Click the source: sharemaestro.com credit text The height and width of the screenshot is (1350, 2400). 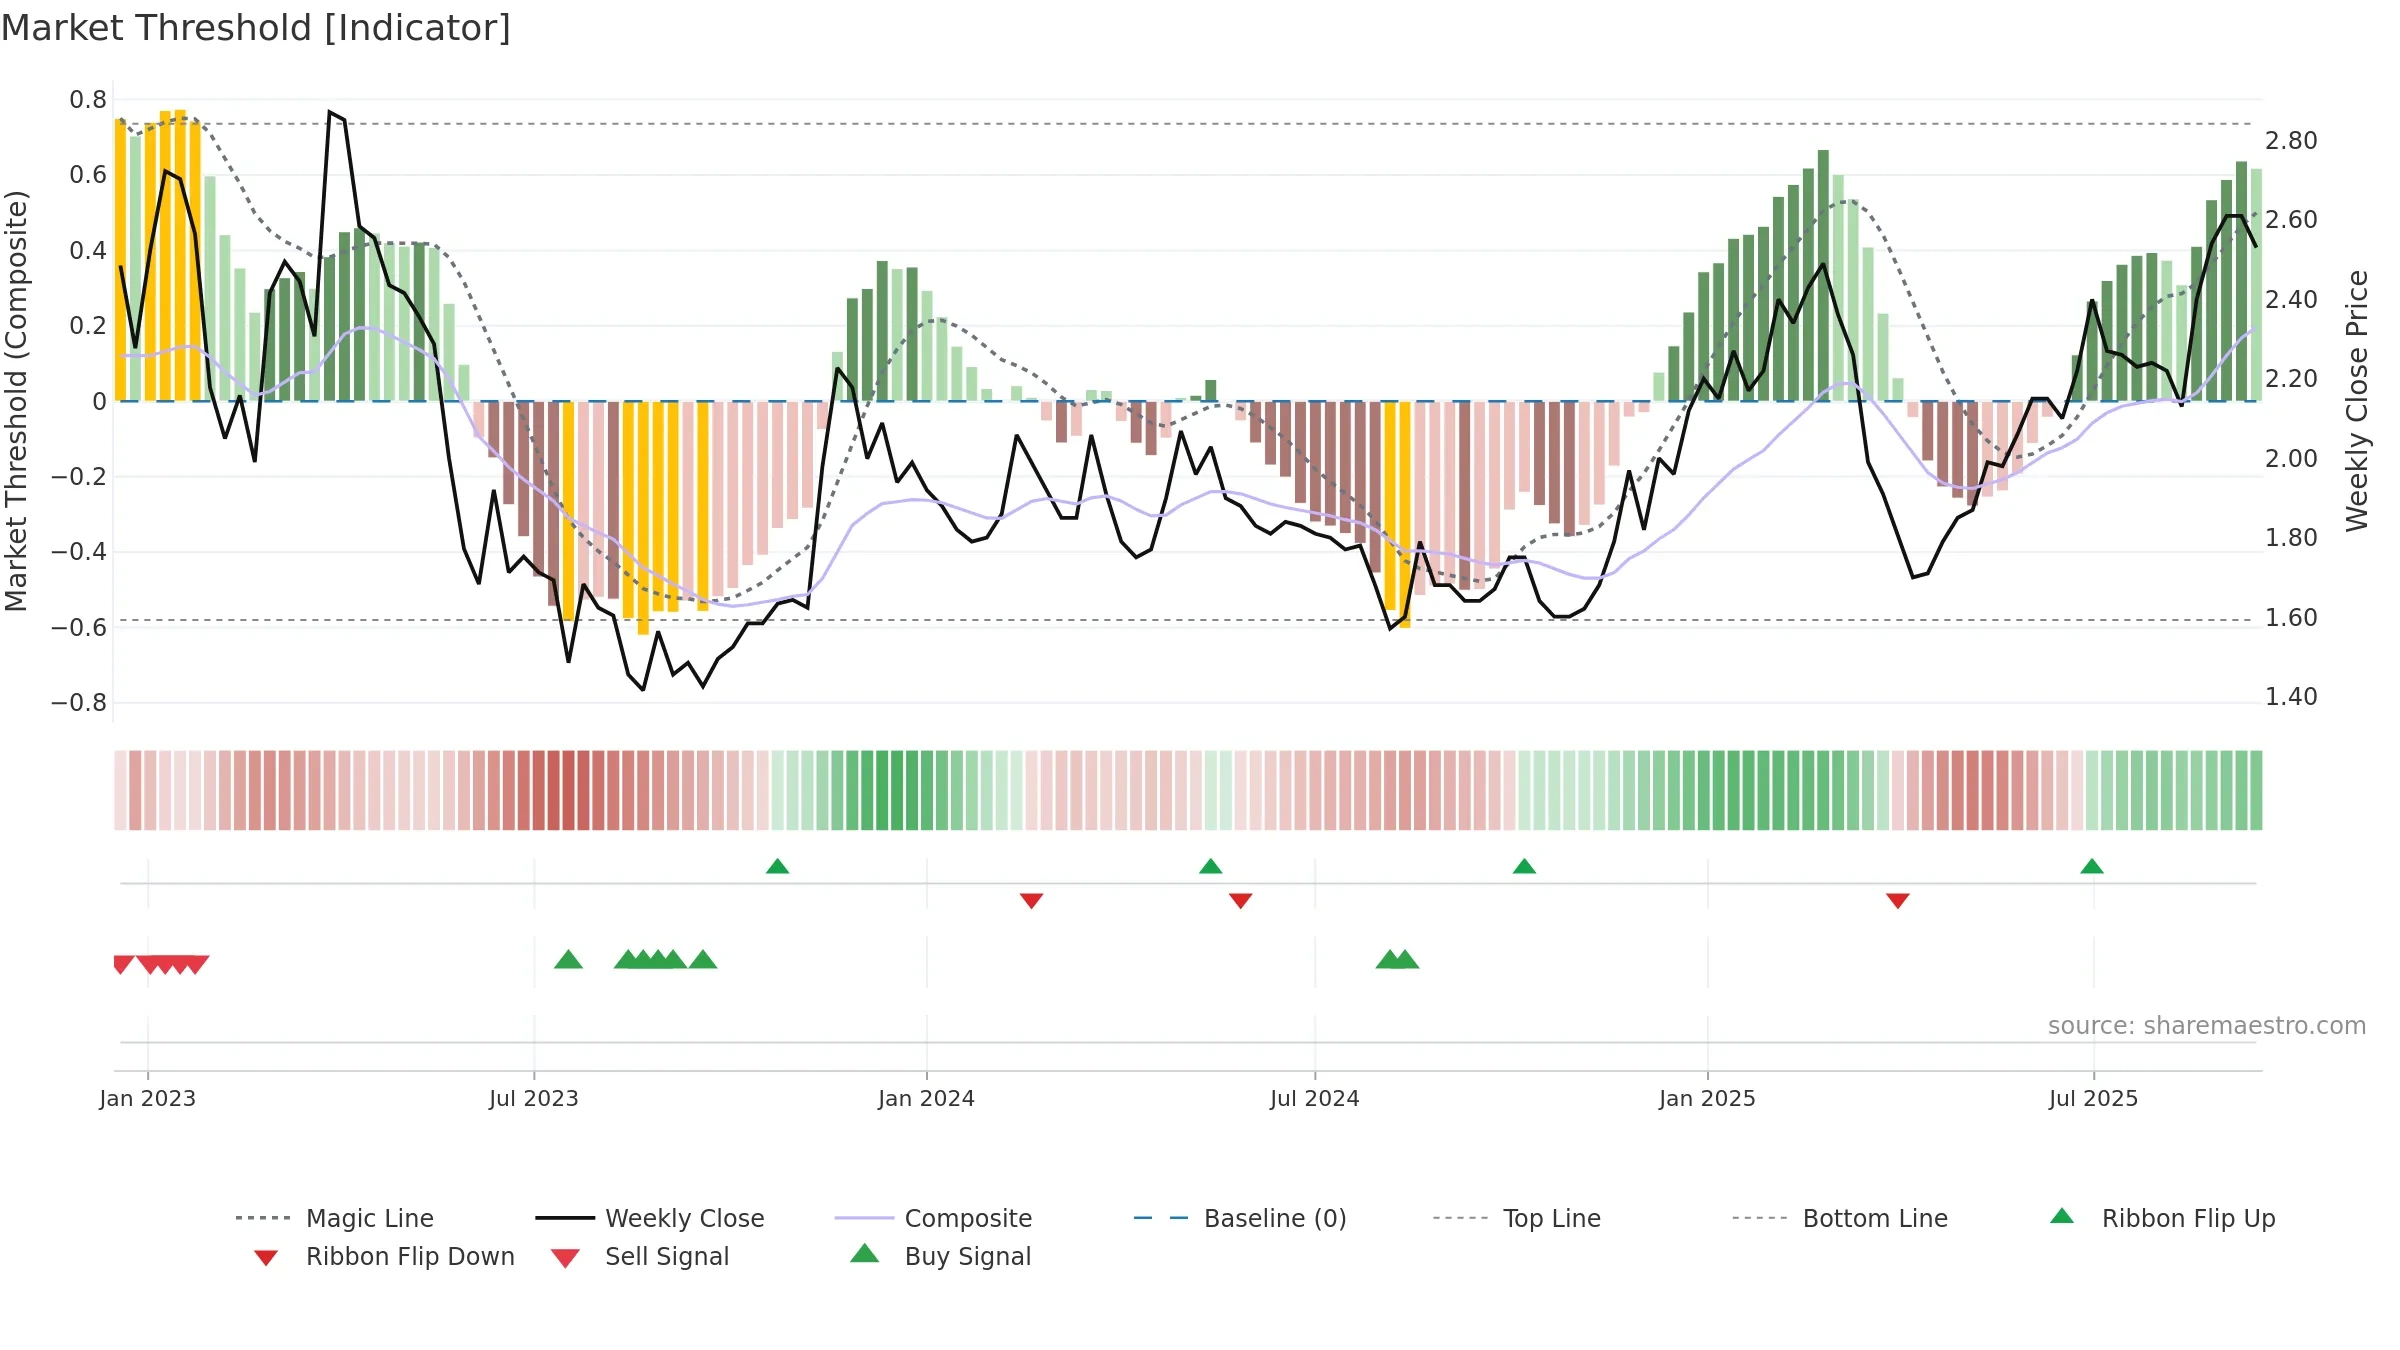(2206, 1026)
